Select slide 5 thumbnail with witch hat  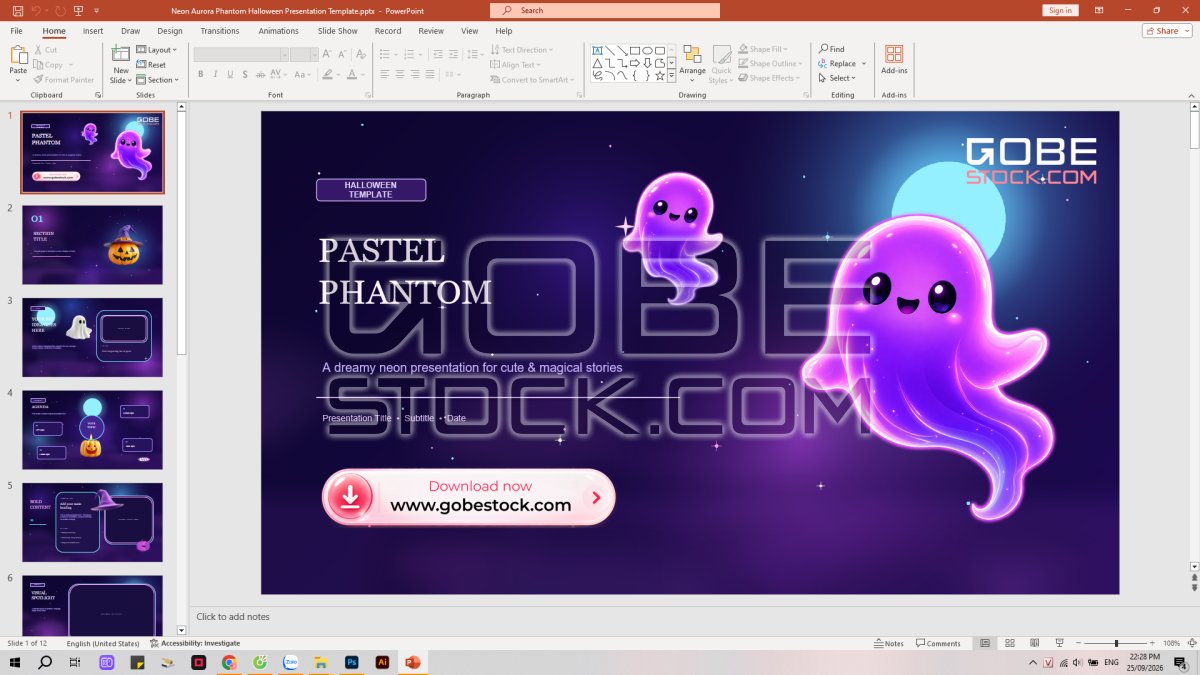coord(92,522)
